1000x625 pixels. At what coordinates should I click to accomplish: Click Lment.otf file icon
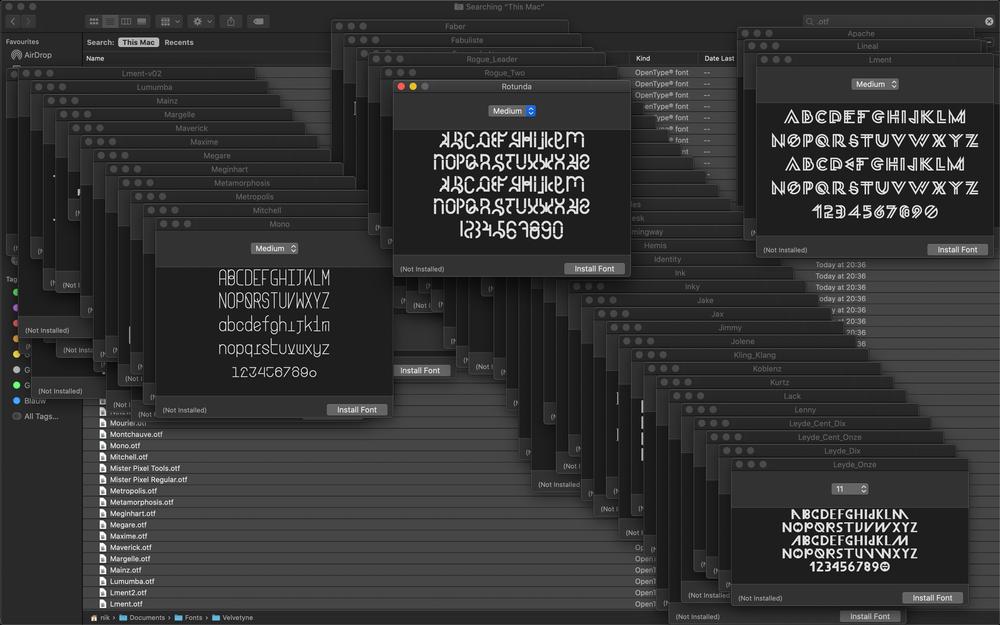103,605
